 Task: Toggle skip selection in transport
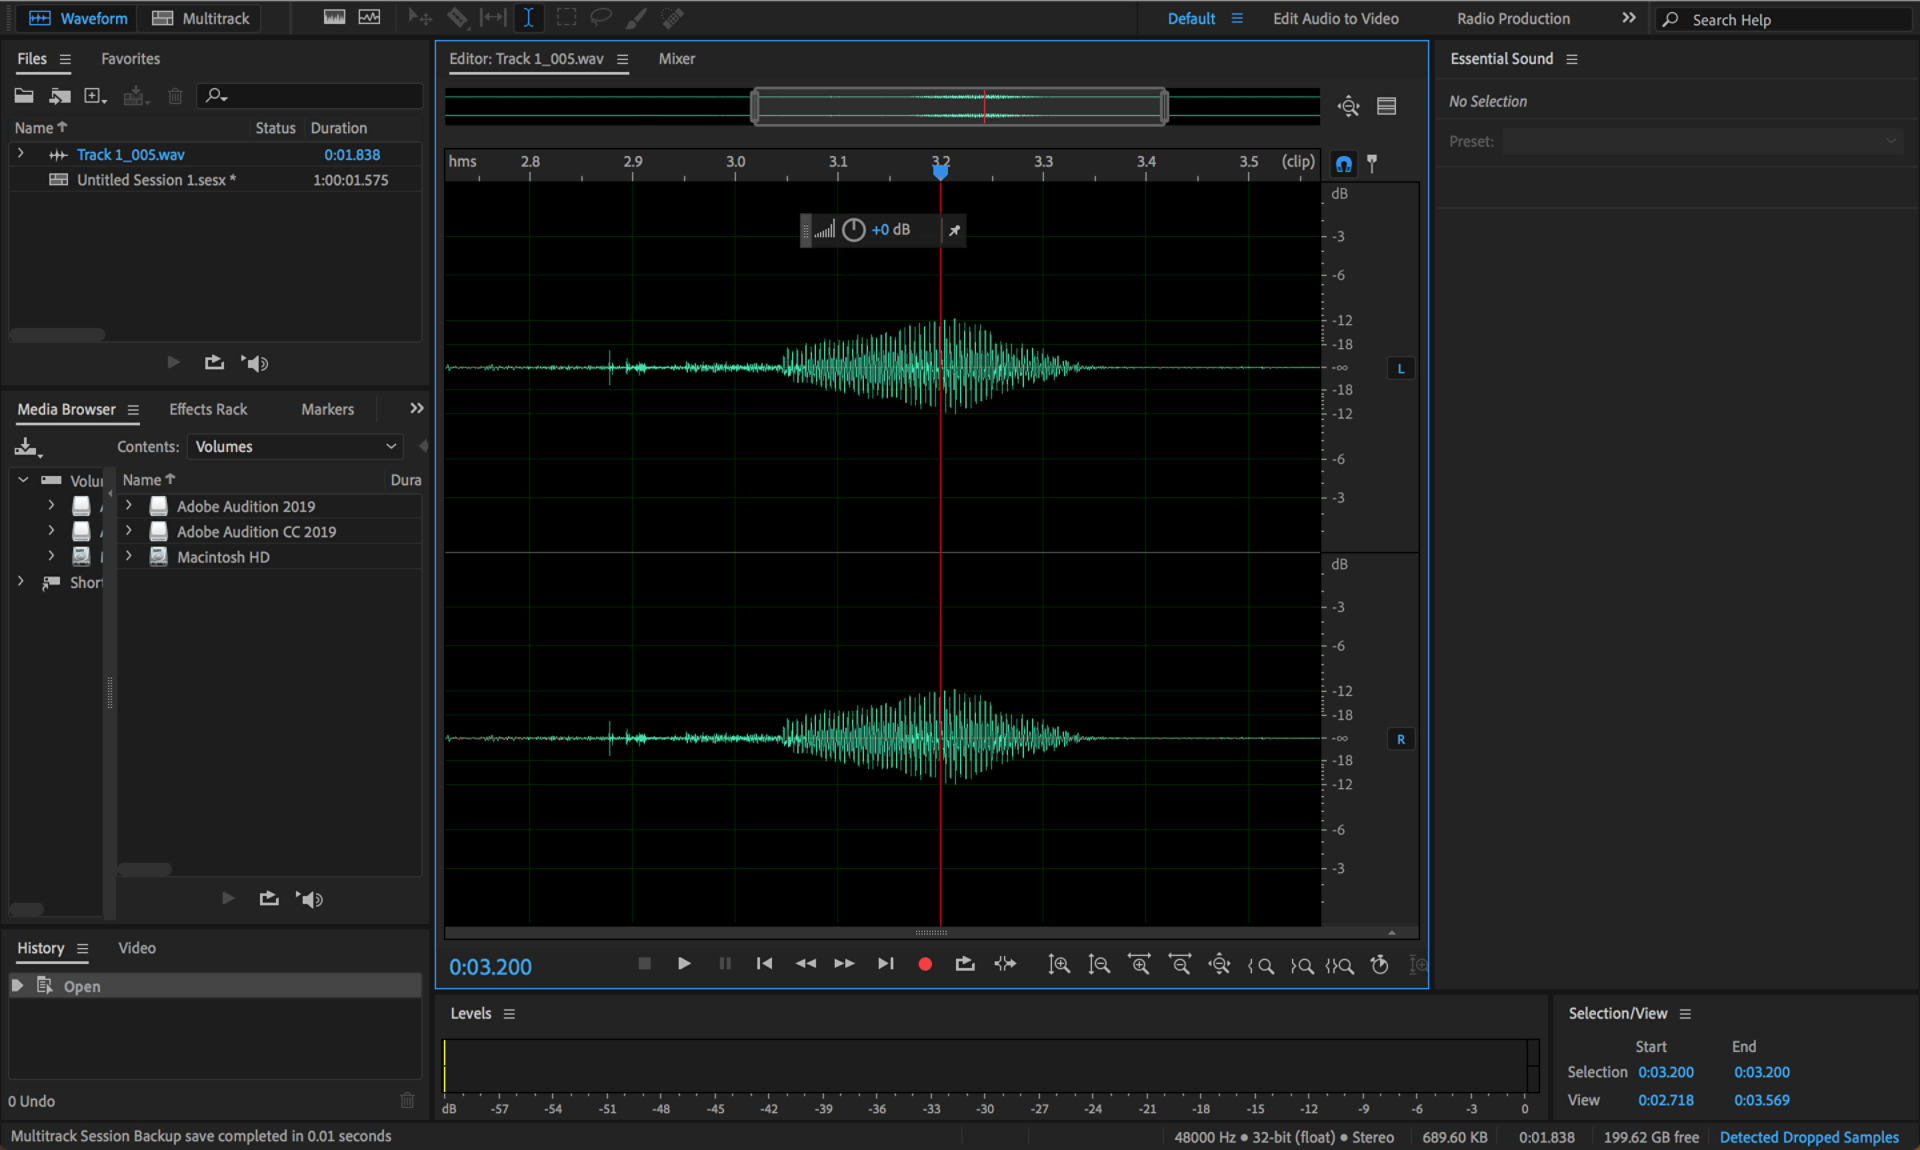1005,964
